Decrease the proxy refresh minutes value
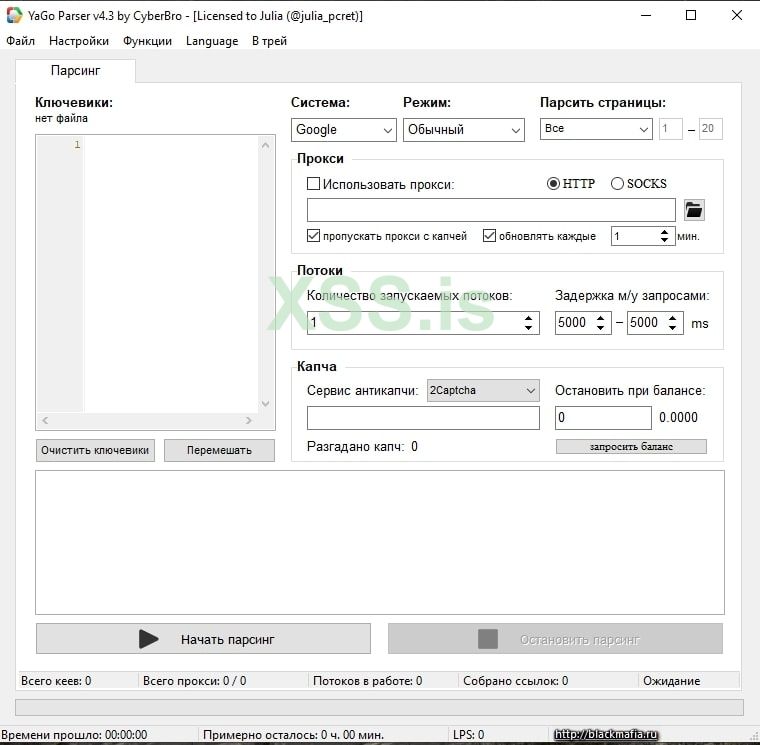This screenshot has width=760, height=745. (x=665, y=240)
